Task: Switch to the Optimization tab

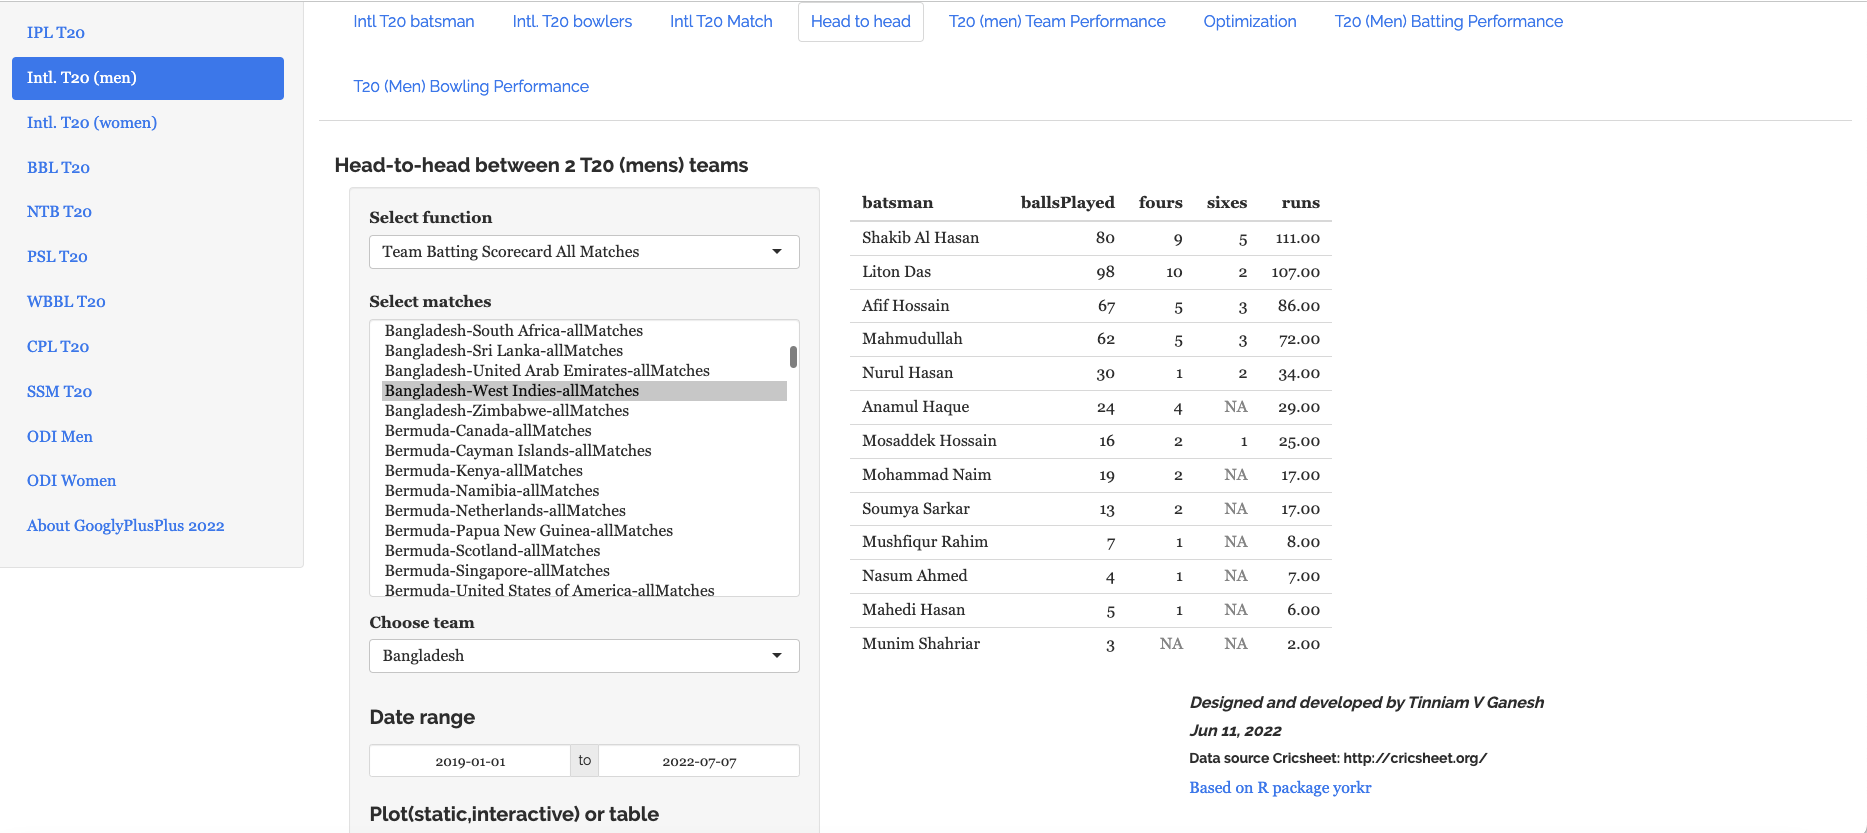Action: pyautogui.click(x=1249, y=22)
